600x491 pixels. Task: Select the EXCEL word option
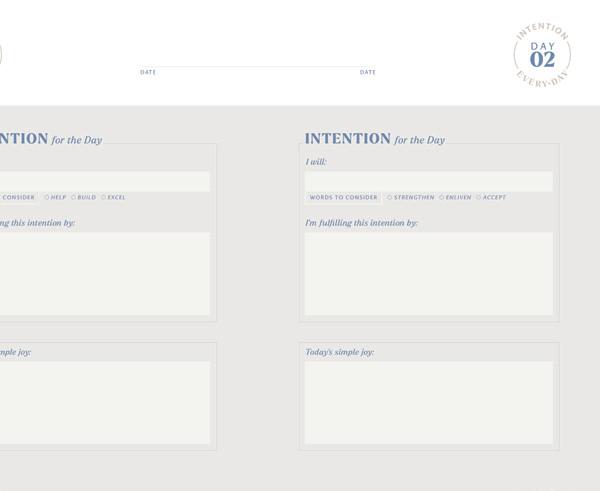click(x=113, y=197)
